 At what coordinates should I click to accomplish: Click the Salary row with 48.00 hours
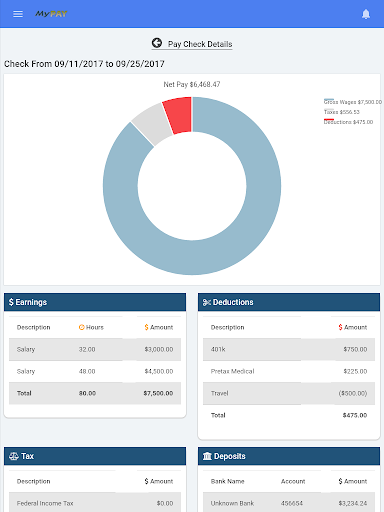click(95, 371)
